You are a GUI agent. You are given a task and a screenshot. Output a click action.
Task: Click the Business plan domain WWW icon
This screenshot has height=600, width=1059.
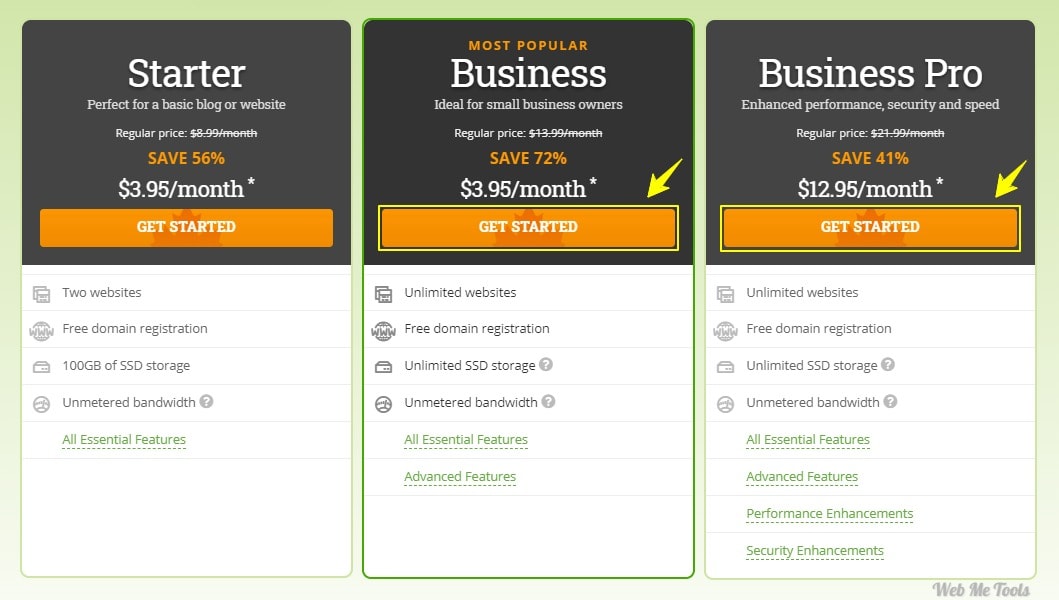pos(383,331)
